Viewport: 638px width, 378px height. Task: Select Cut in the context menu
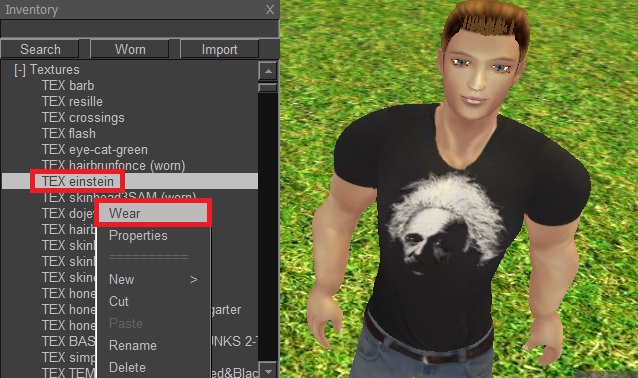click(x=119, y=302)
